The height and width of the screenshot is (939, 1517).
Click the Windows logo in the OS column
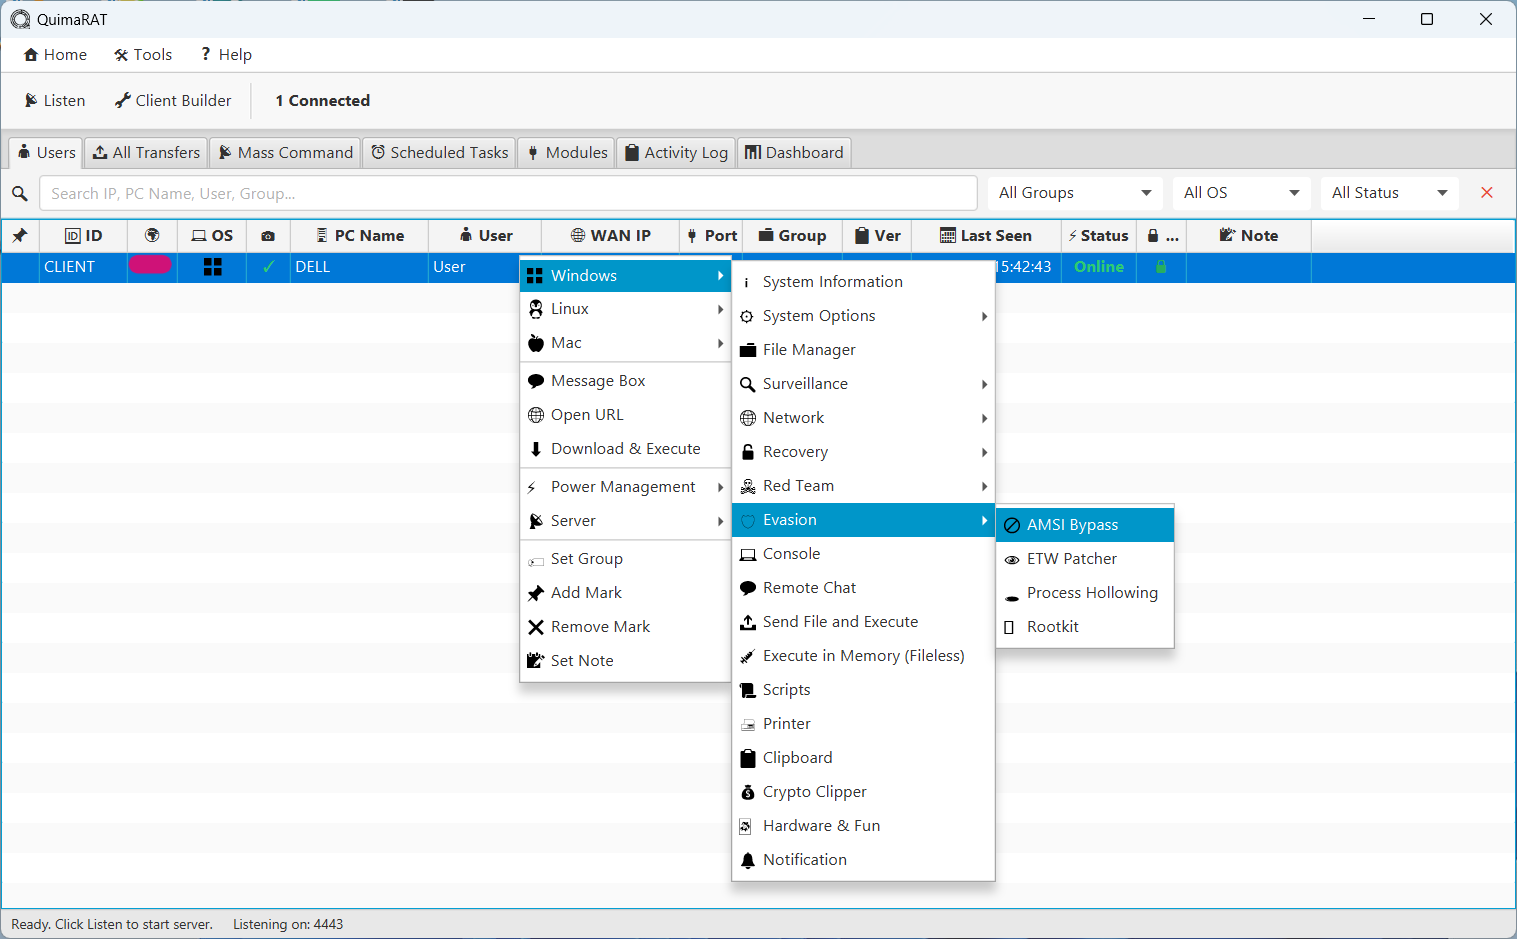(x=212, y=267)
